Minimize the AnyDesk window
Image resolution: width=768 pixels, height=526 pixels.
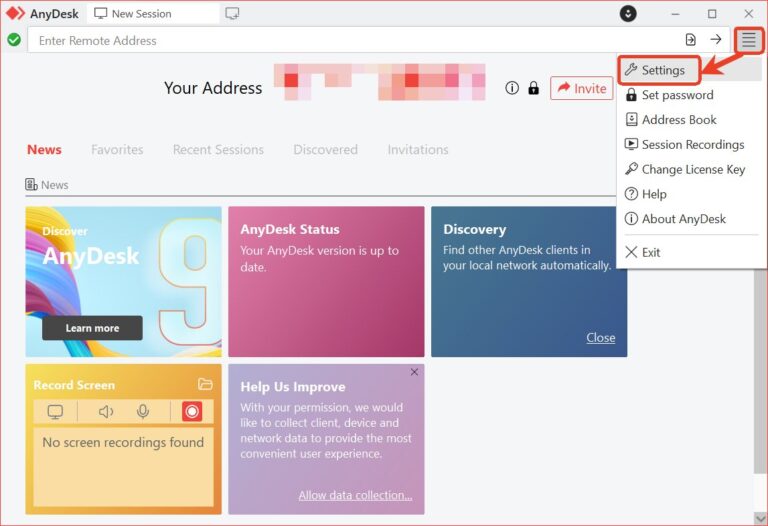(x=675, y=14)
